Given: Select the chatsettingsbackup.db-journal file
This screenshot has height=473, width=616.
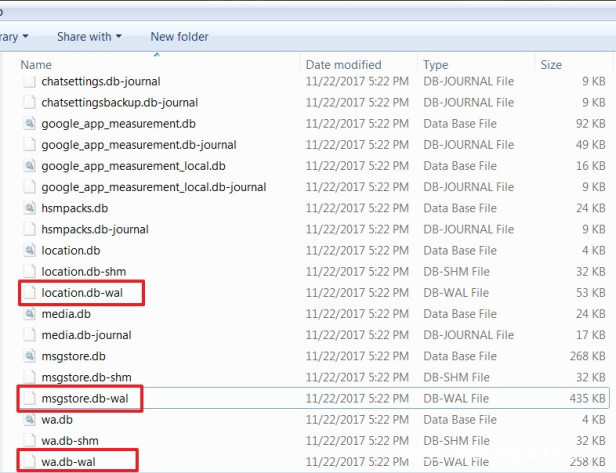Looking at the screenshot, I should (x=119, y=102).
